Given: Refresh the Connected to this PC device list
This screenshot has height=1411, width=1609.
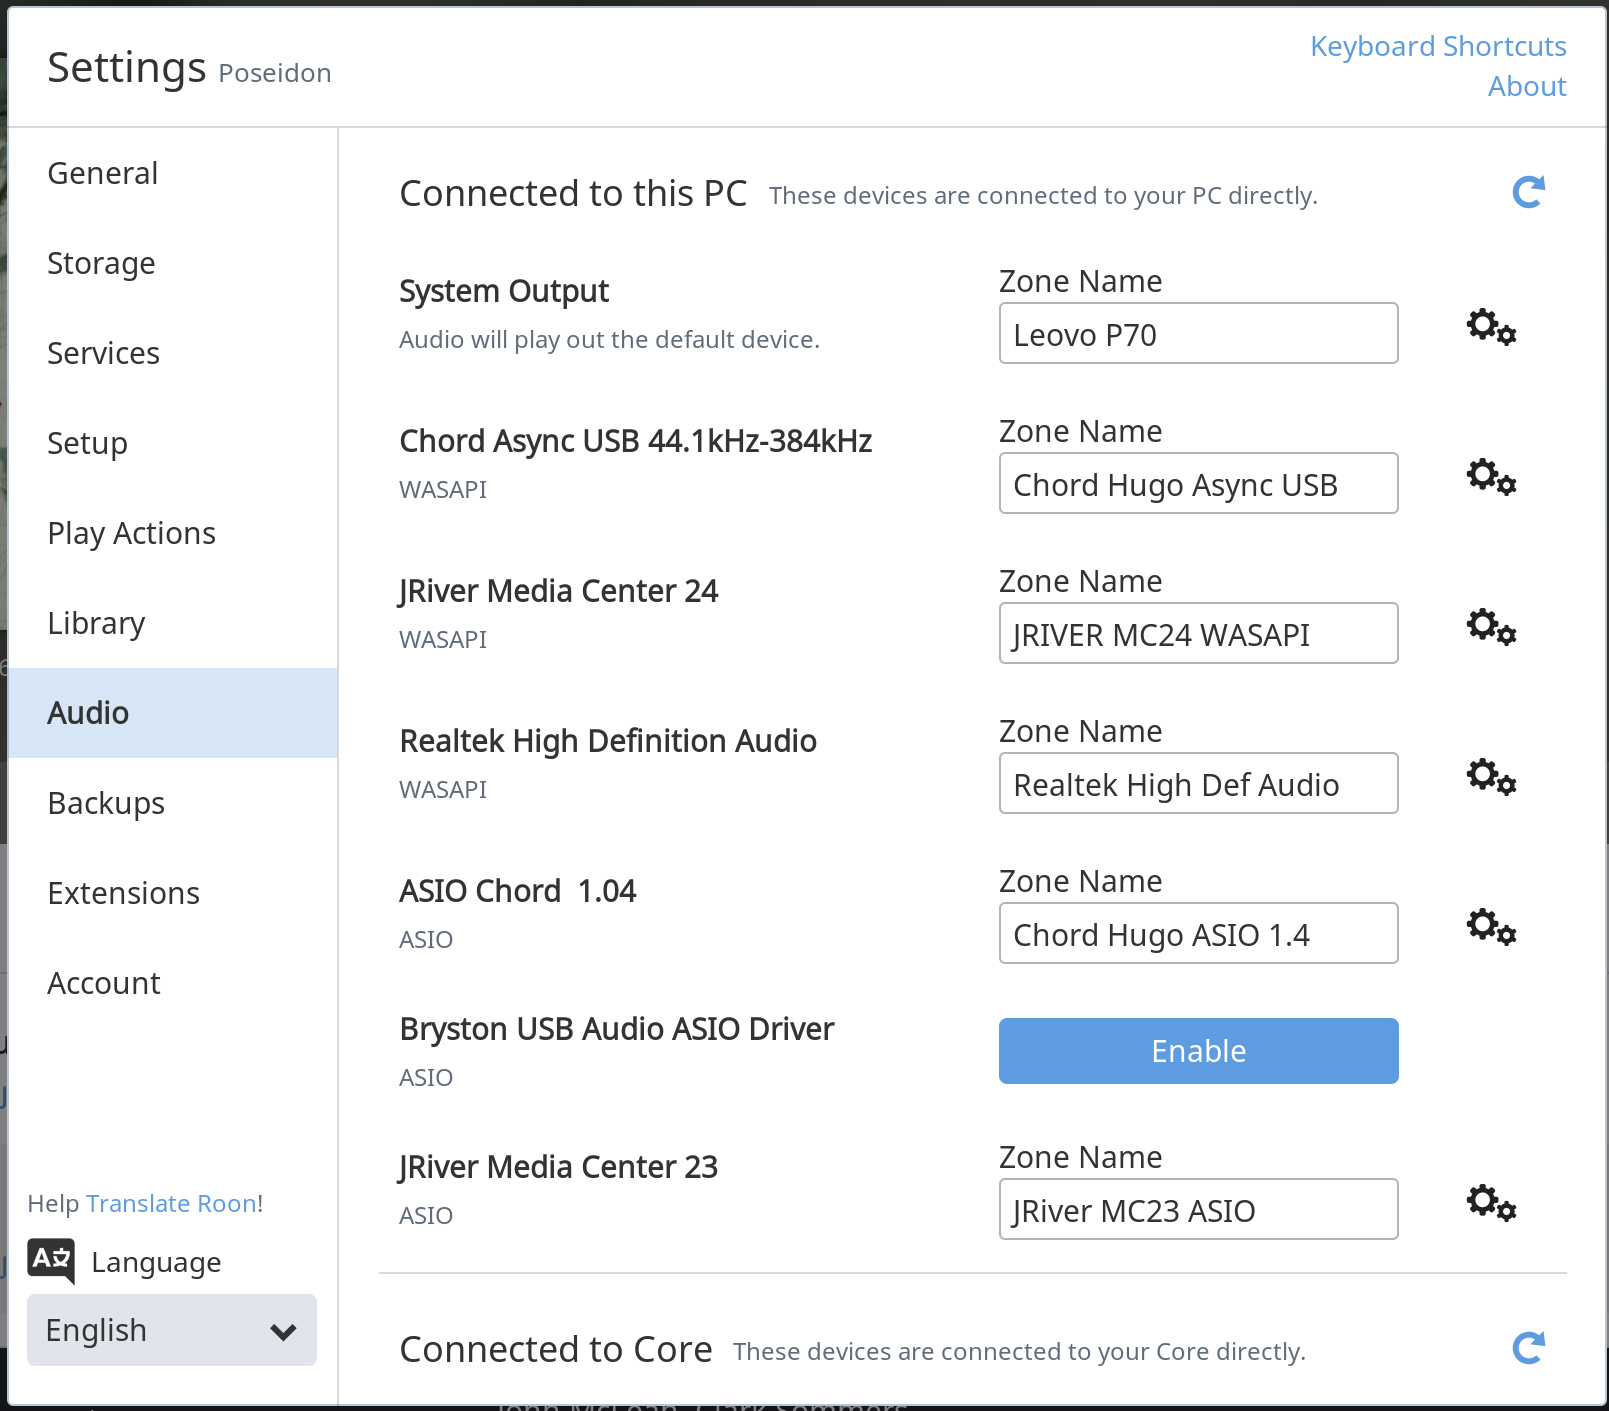Looking at the screenshot, I should [x=1528, y=192].
